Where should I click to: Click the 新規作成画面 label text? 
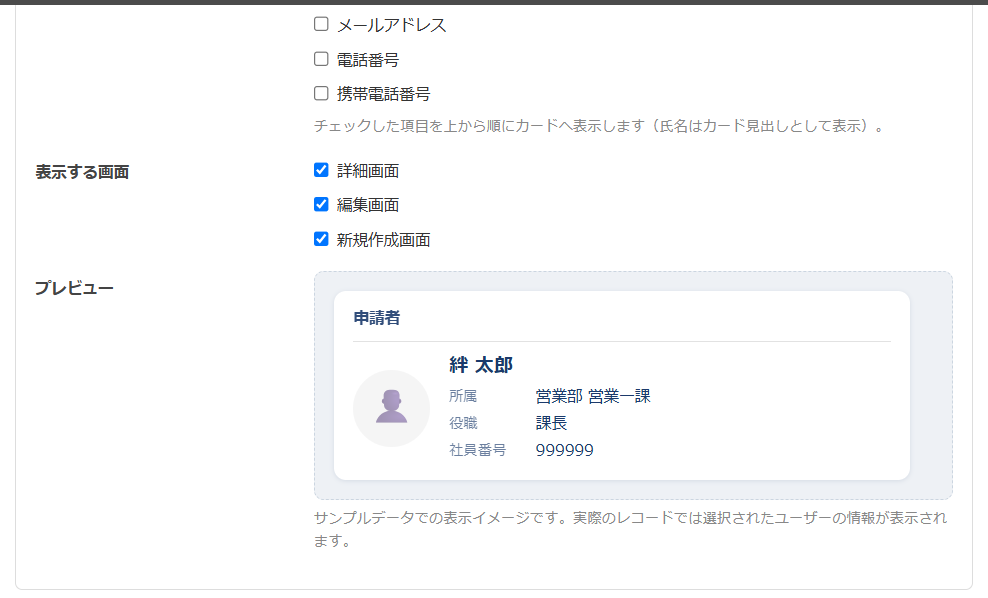click(383, 239)
